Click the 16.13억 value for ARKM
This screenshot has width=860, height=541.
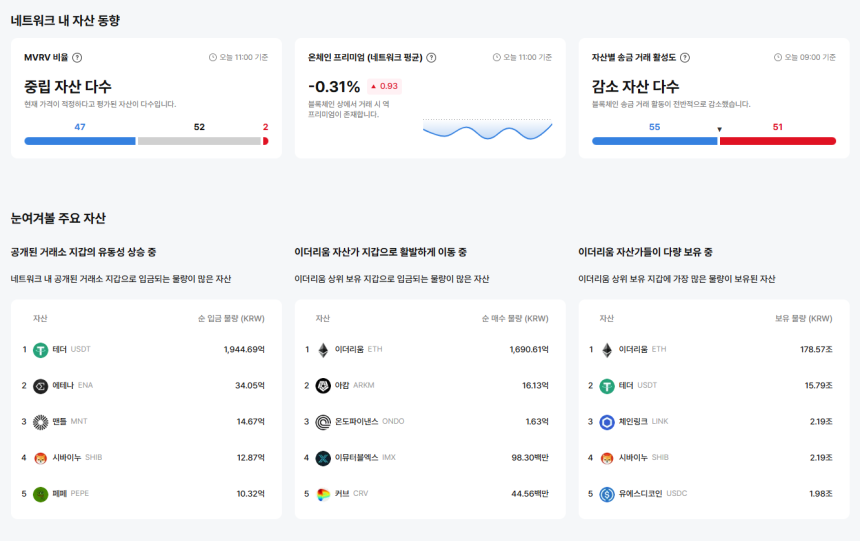[x=535, y=386]
